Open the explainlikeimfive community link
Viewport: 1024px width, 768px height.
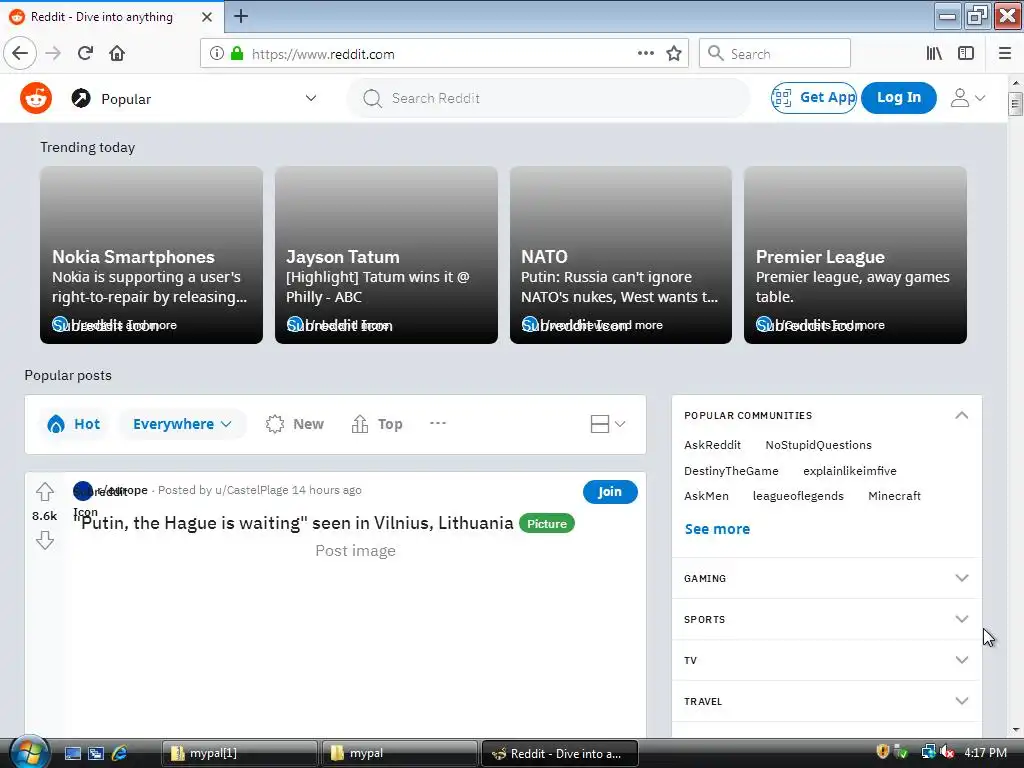pos(850,471)
